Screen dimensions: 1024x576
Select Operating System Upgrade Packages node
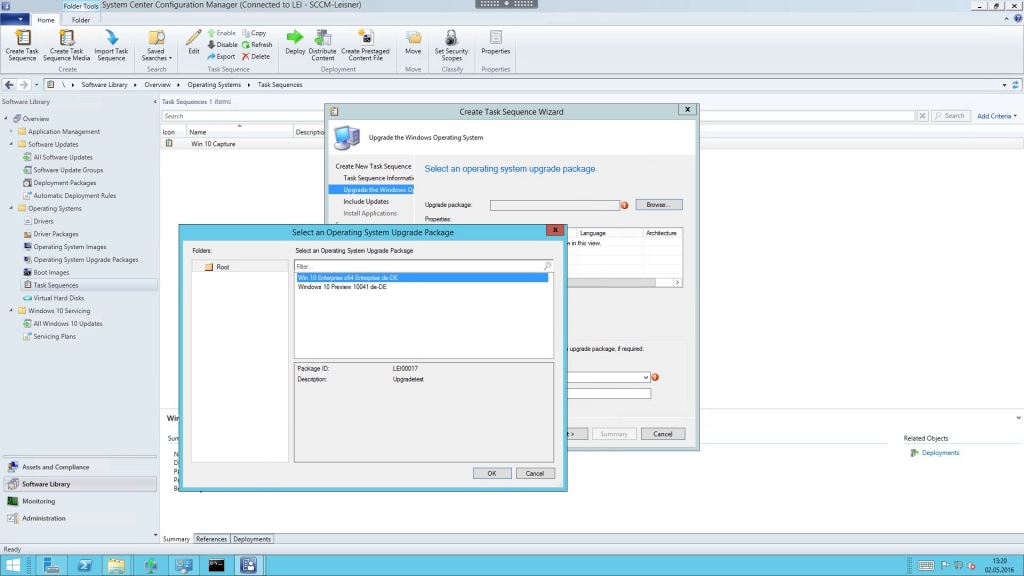point(86,259)
